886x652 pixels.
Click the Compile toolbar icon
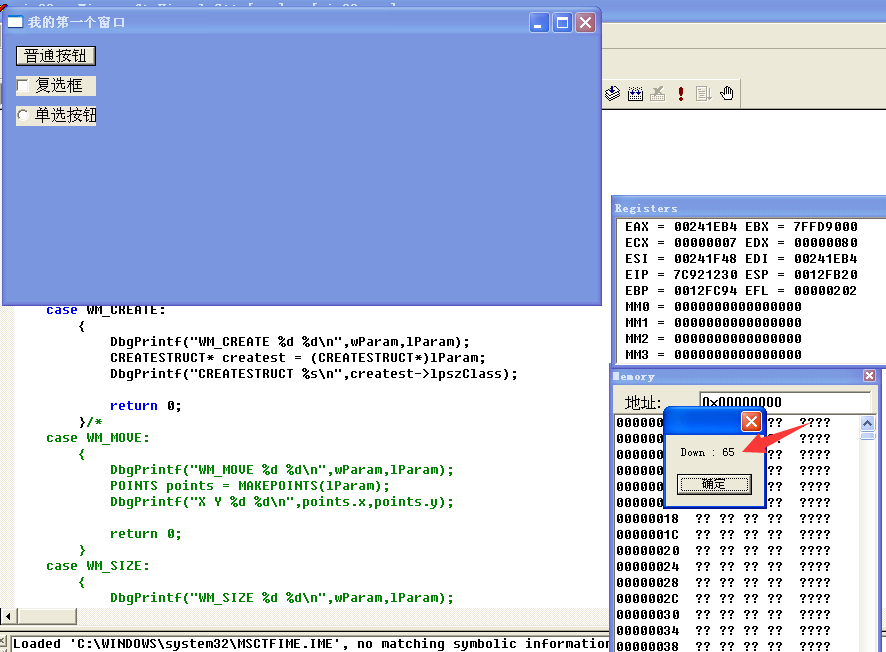pyautogui.click(x=613, y=93)
